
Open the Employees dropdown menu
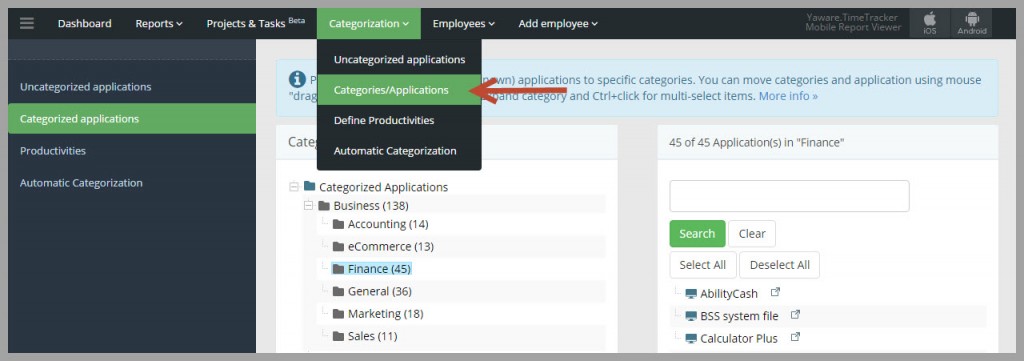point(464,24)
